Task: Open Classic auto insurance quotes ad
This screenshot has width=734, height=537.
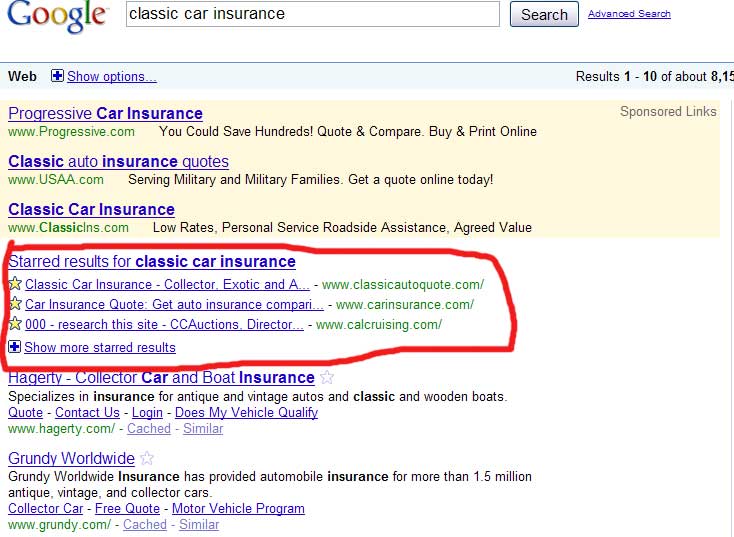Action: [x=118, y=162]
